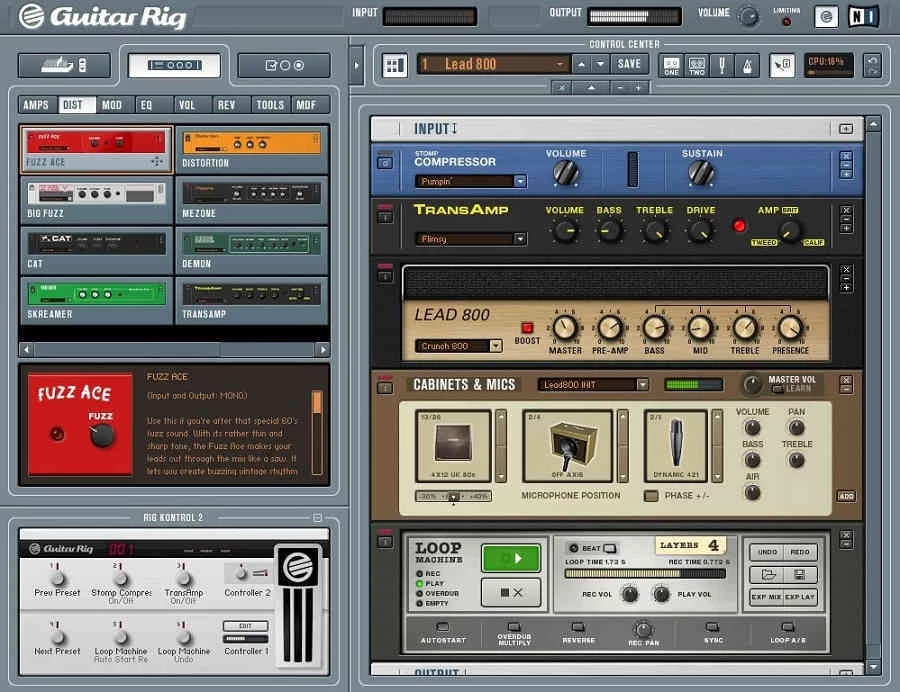
Task: Open the Compressor preset dropdown showing Pumpin'
Action: (470, 181)
